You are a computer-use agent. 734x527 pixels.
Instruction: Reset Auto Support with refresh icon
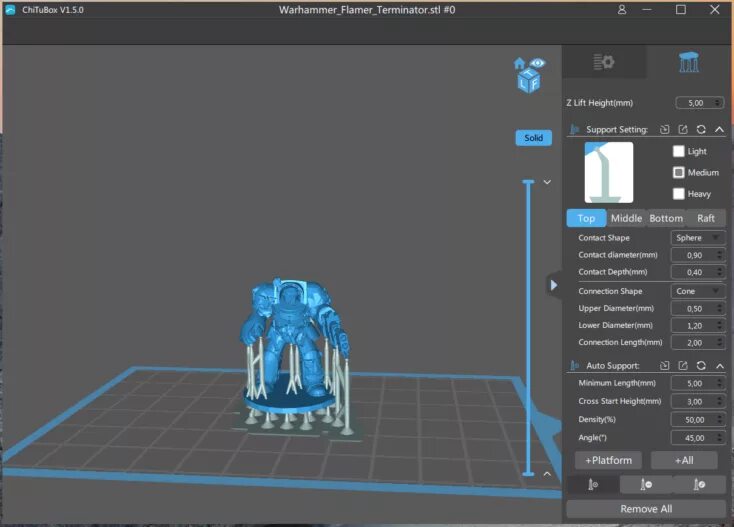[701, 366]
